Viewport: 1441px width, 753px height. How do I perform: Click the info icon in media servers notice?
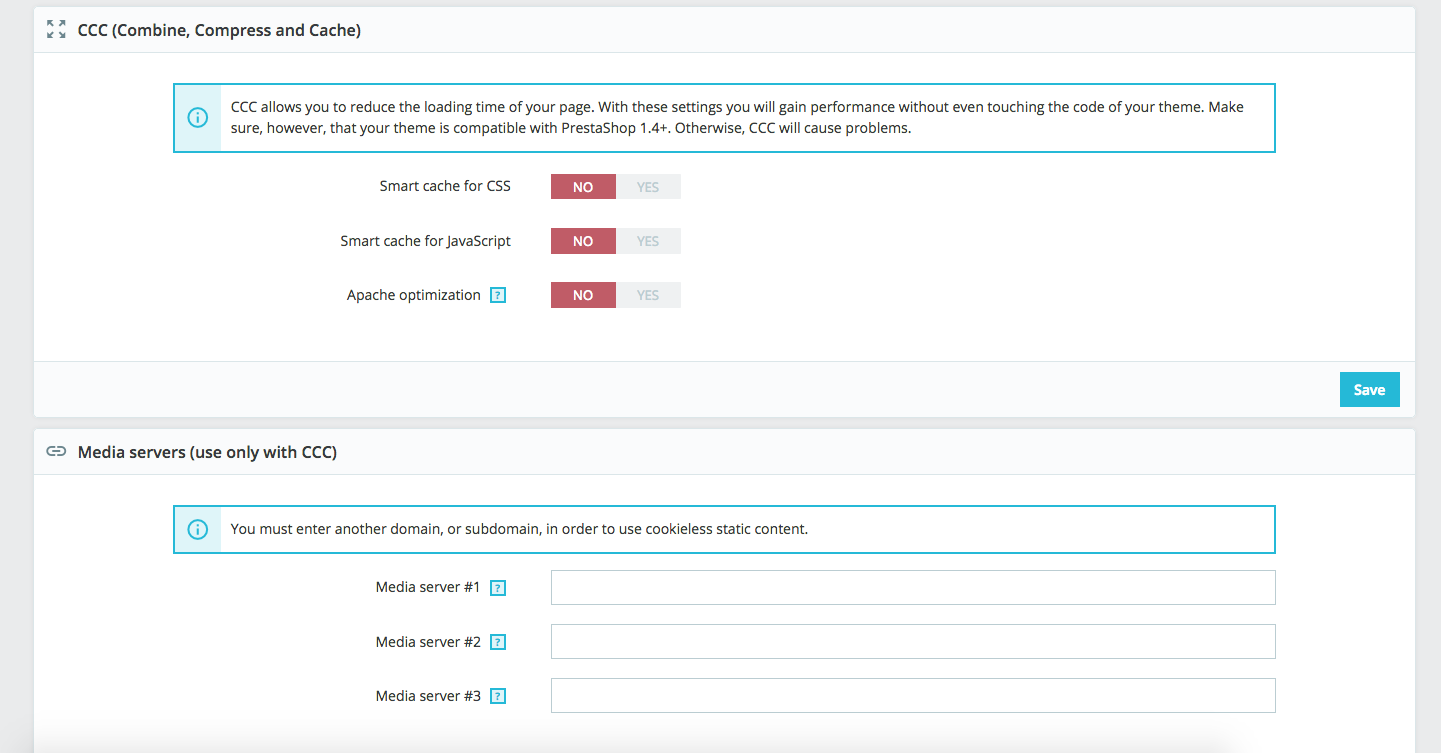click(198, 529)
